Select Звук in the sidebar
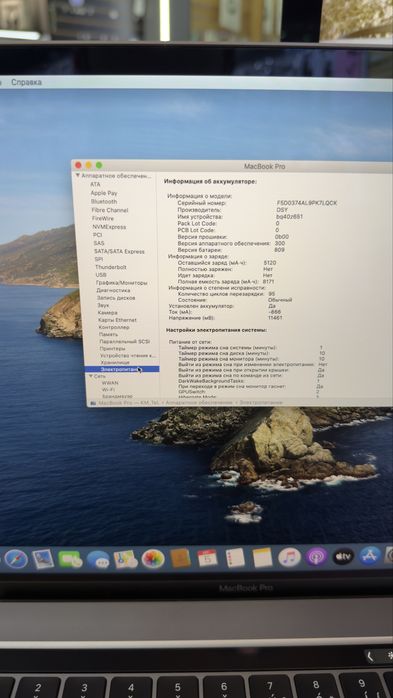393x698 pixels. pos(103,305)
